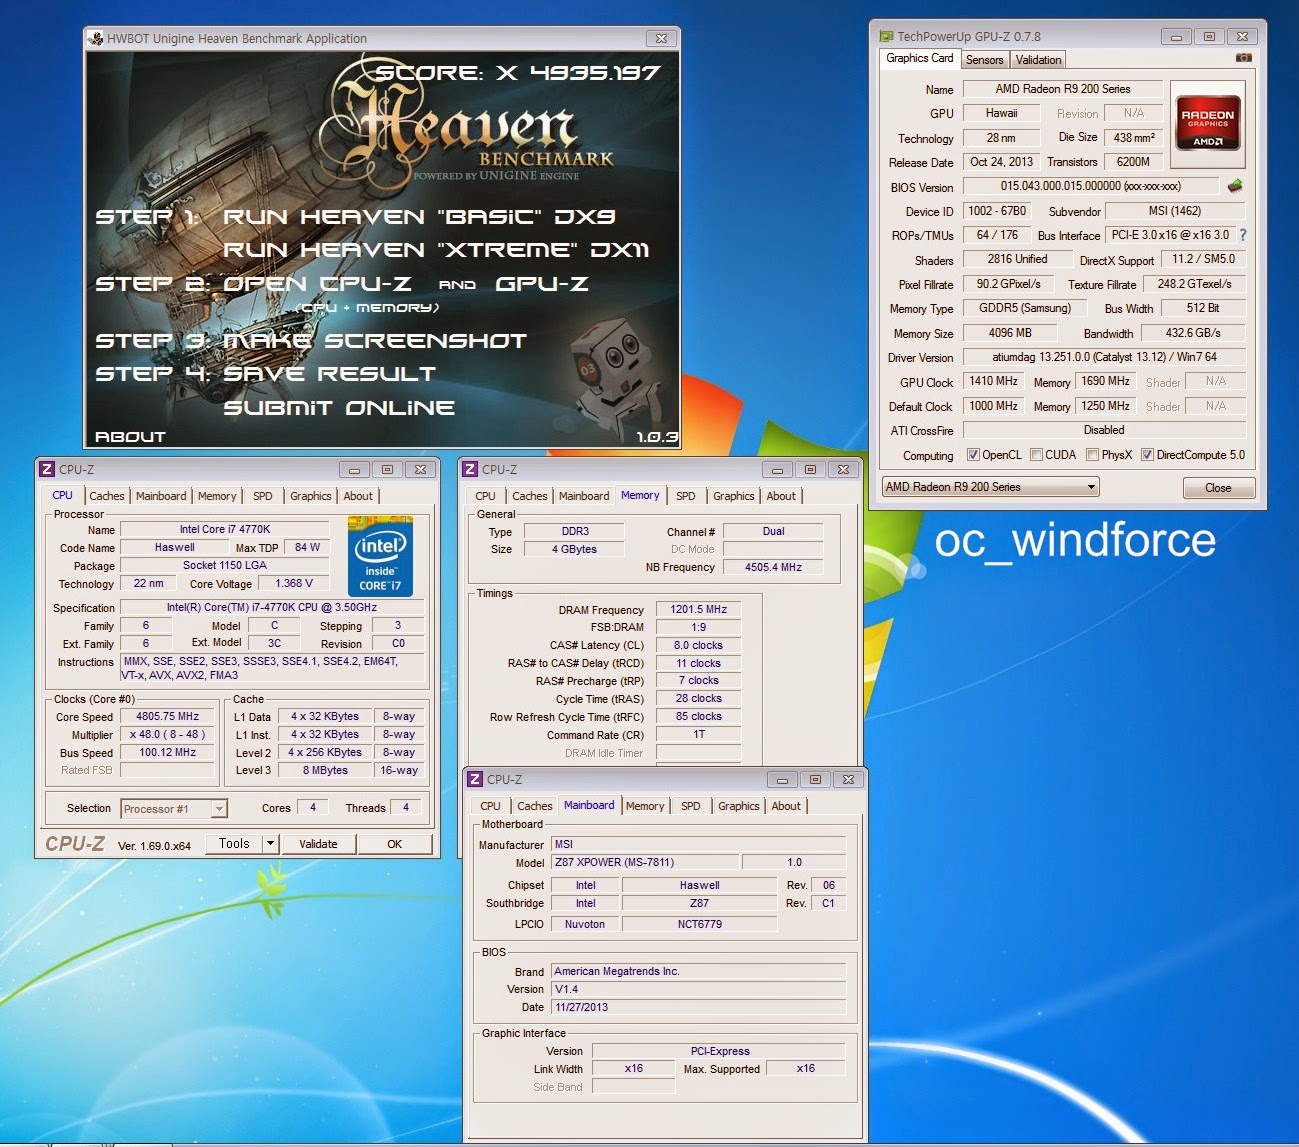1299x1147 pixels.
Task: Click the Bandwidth 432.6 GB/s field
Action: coord(1193,334)
